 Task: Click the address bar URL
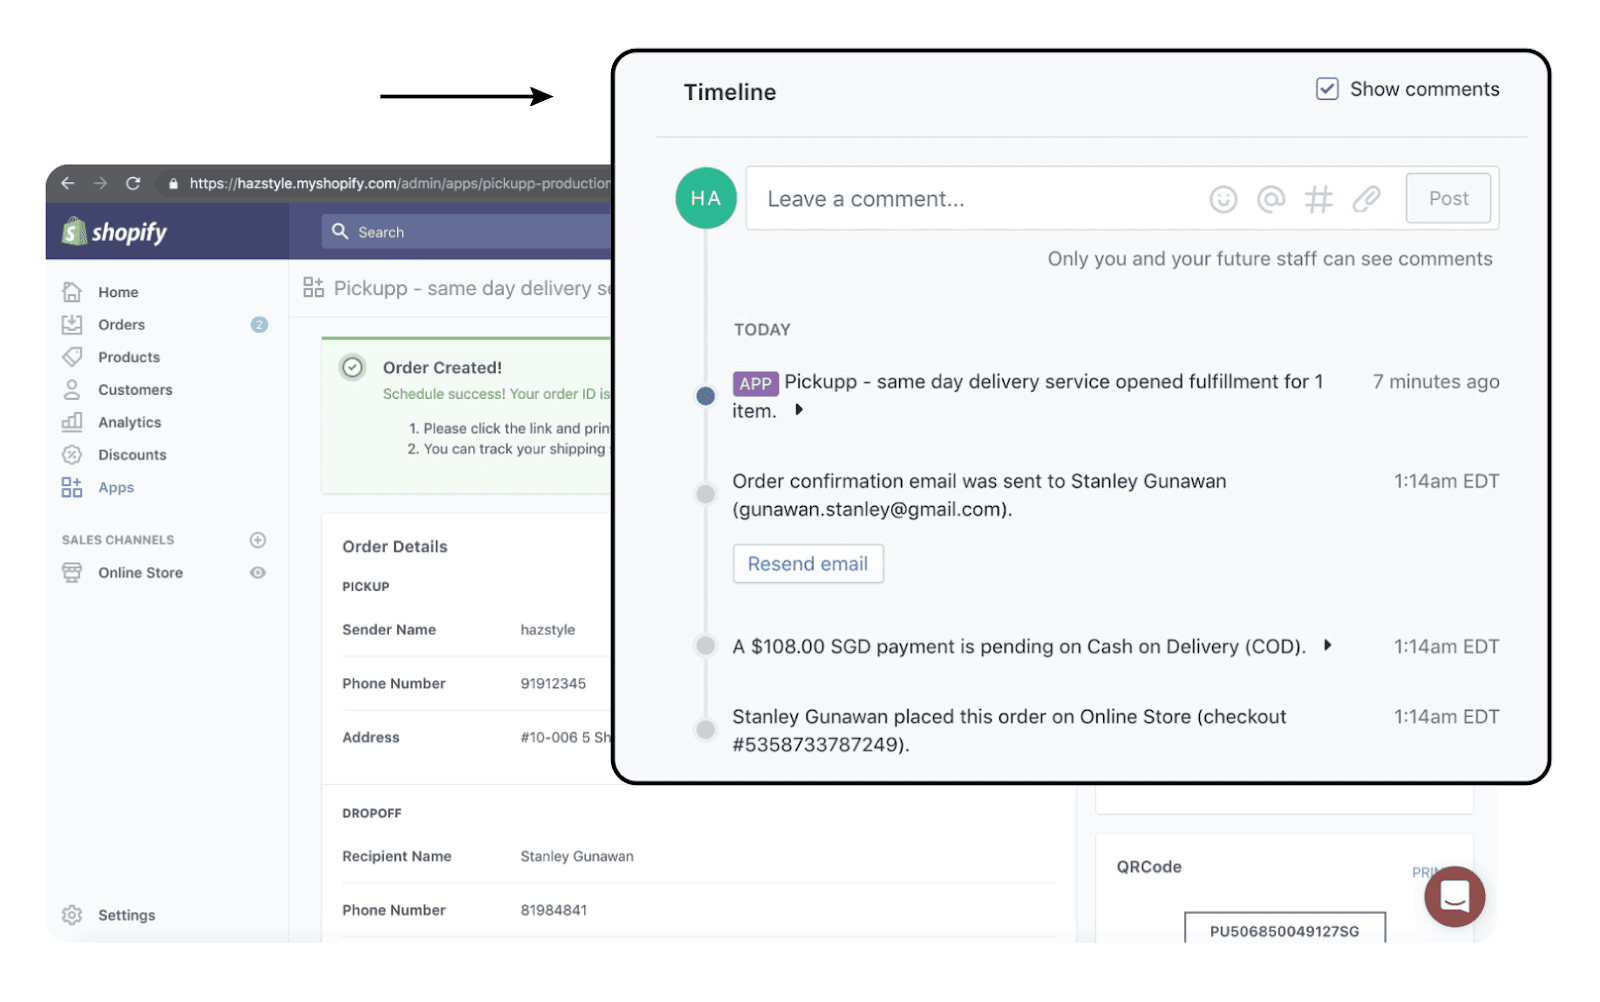tap(399, 184)
